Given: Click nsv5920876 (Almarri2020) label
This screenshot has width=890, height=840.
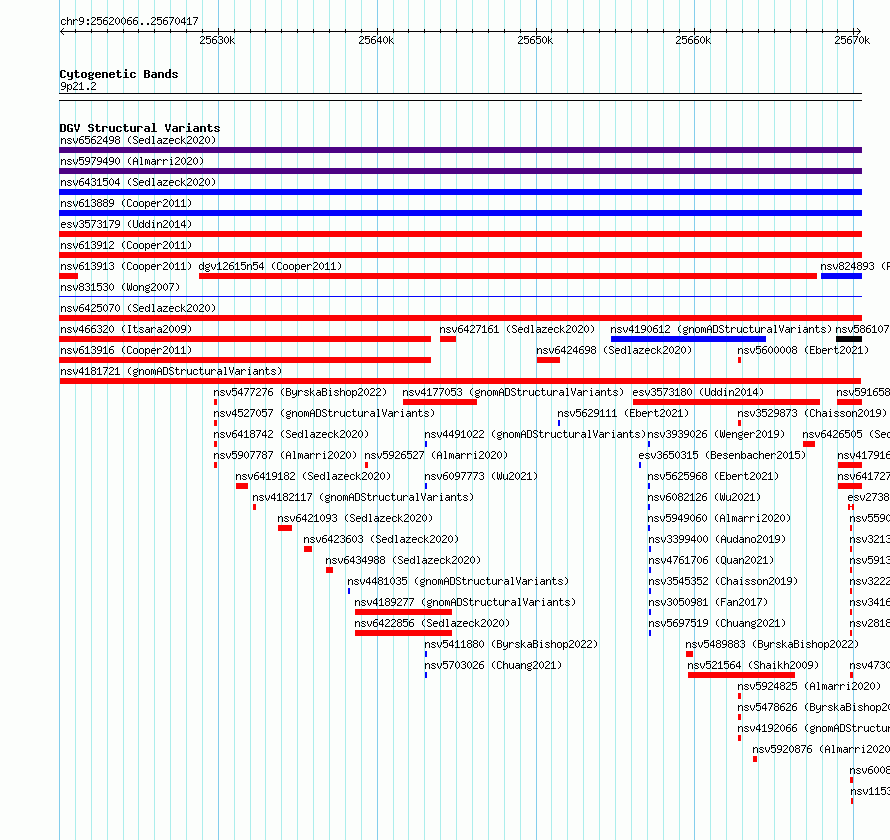Looking at the screenshot, I should point(821,749).
